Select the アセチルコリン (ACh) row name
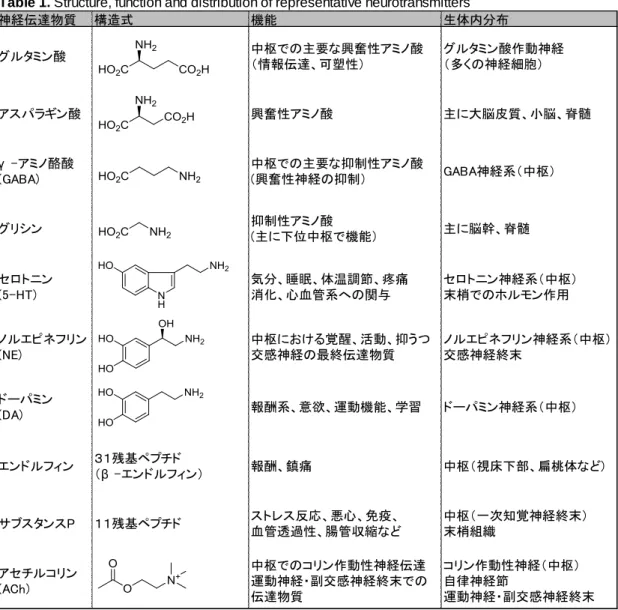Viewport: 618px width, 610px height. pos(39,581)
